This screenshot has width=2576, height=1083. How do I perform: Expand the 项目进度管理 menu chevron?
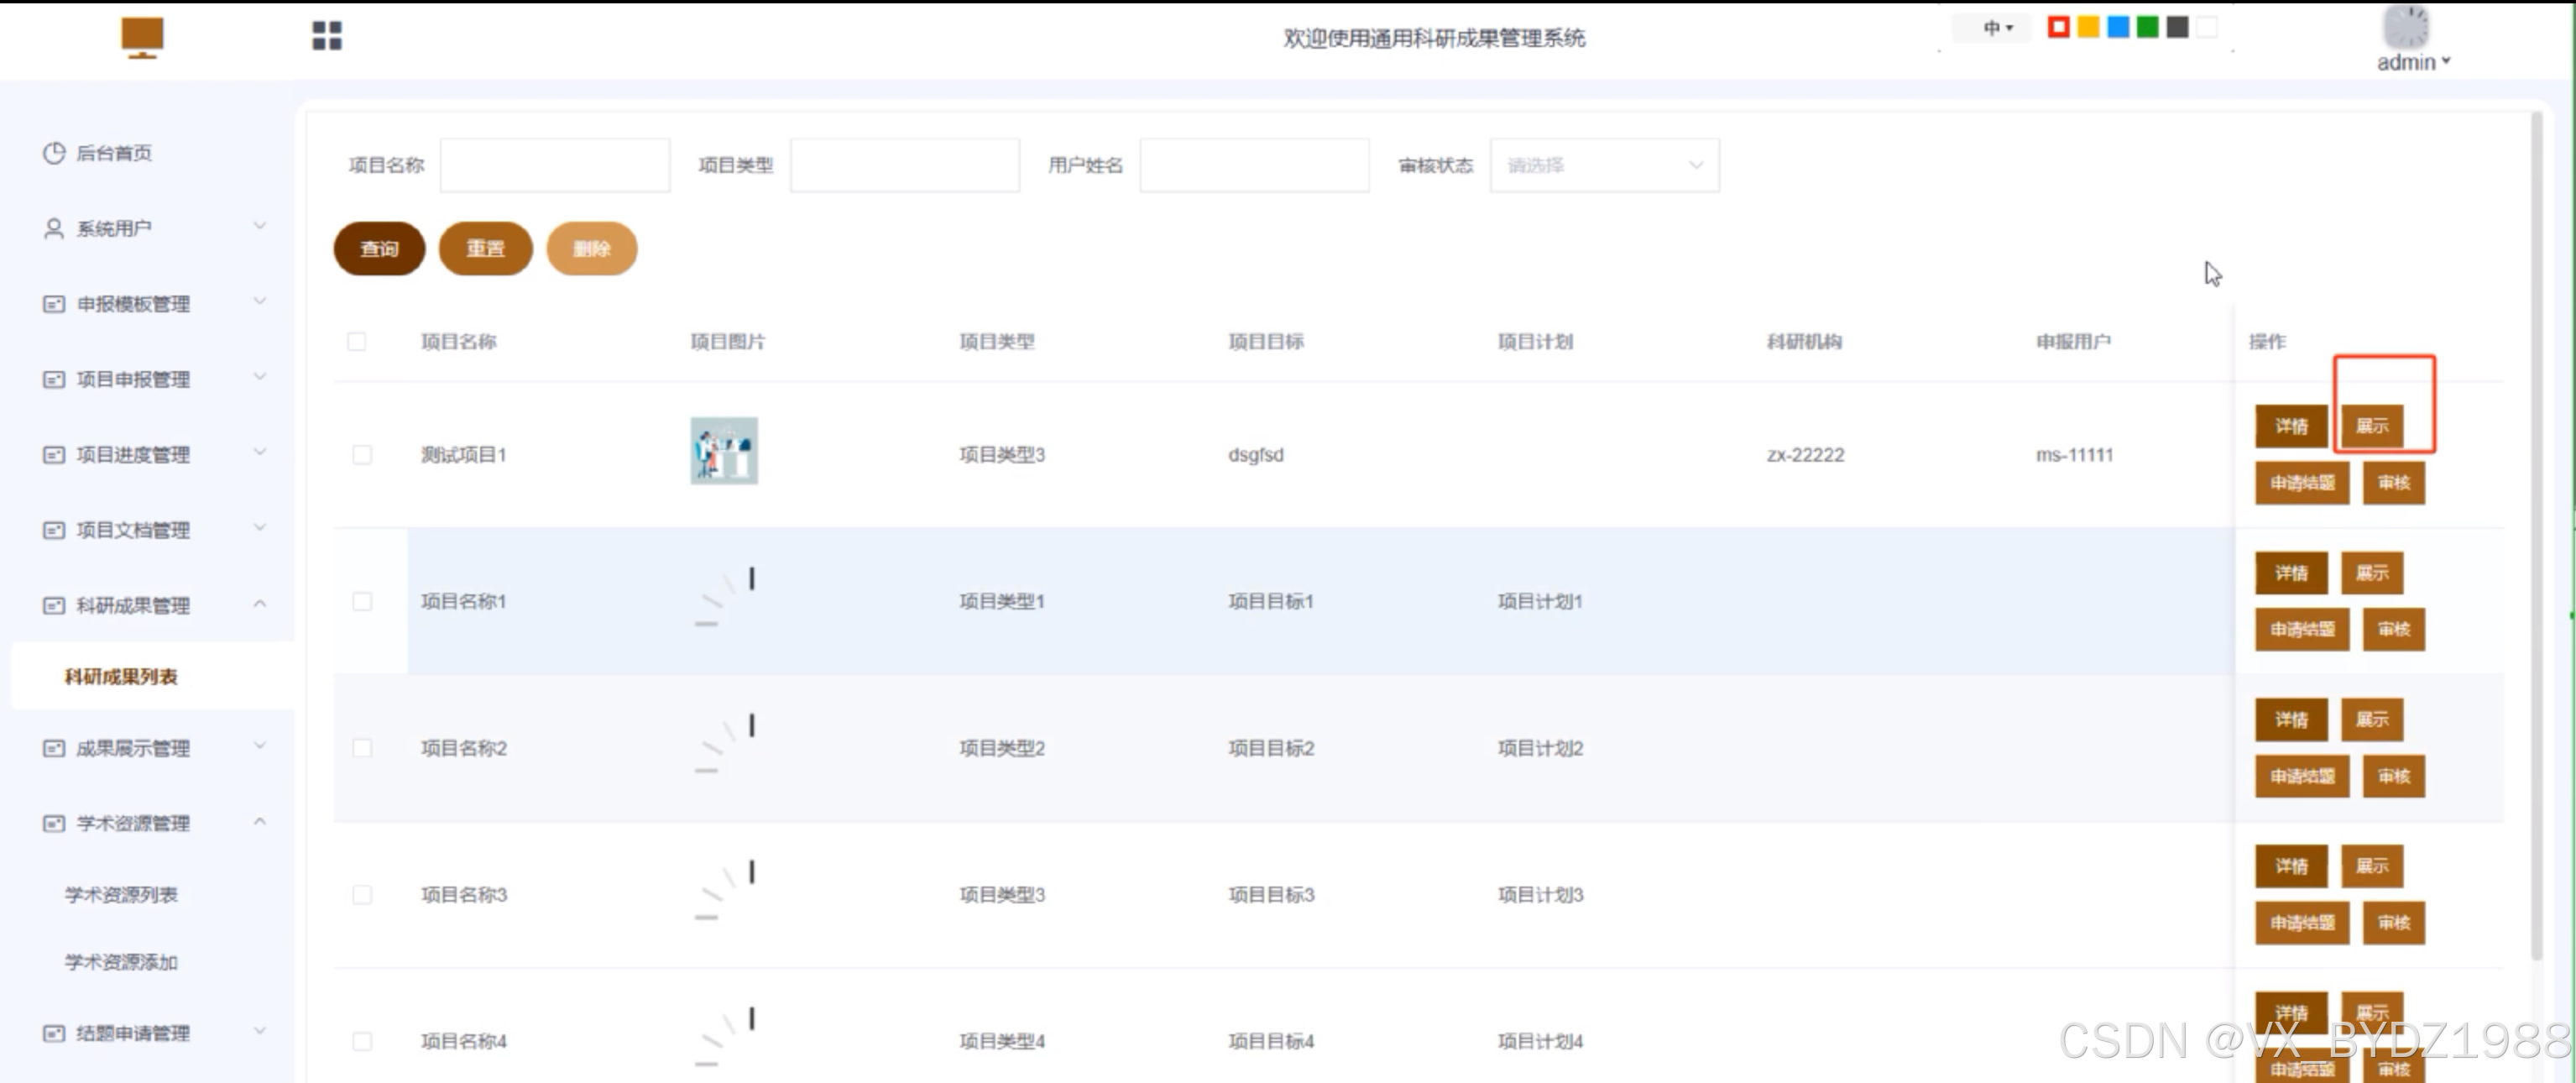(x=260, y=453)
